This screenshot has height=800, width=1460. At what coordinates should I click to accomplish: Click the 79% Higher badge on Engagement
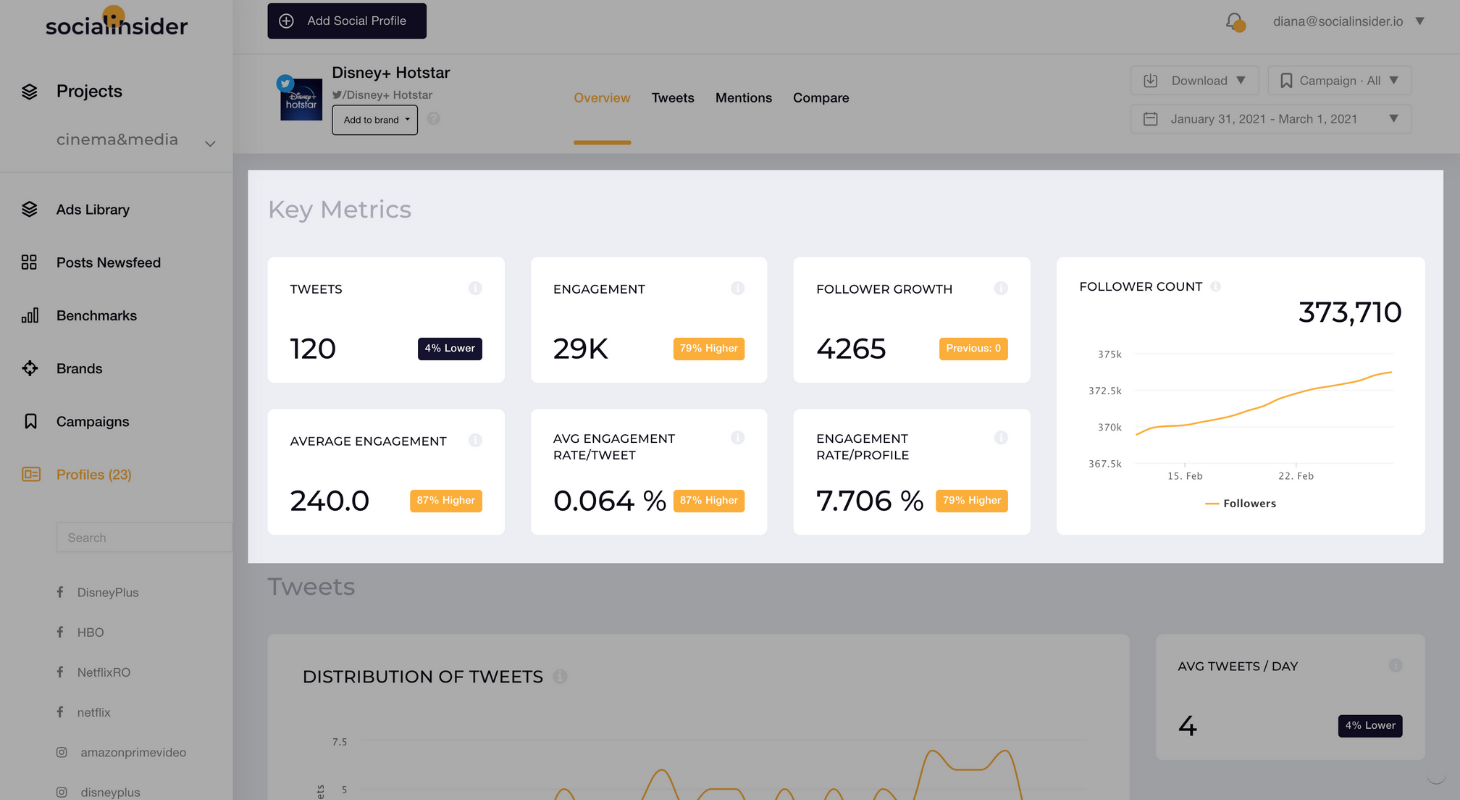(709, 348)
